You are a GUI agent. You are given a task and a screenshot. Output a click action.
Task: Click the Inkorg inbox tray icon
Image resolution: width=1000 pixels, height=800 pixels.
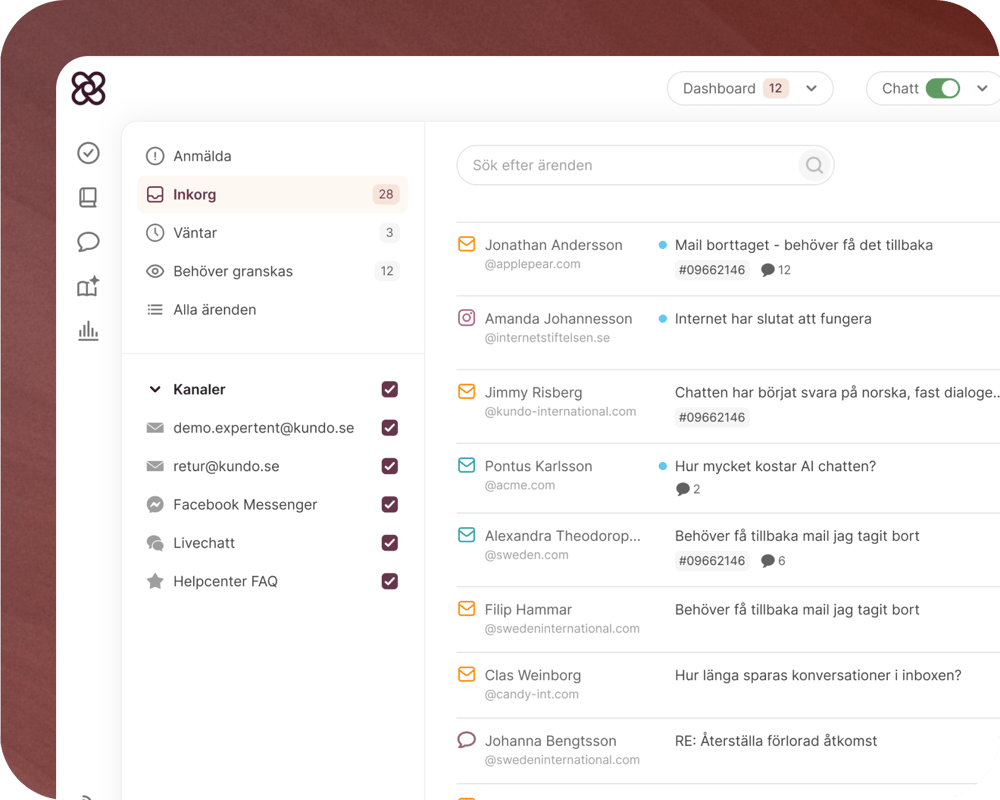[x=155, y=195]
